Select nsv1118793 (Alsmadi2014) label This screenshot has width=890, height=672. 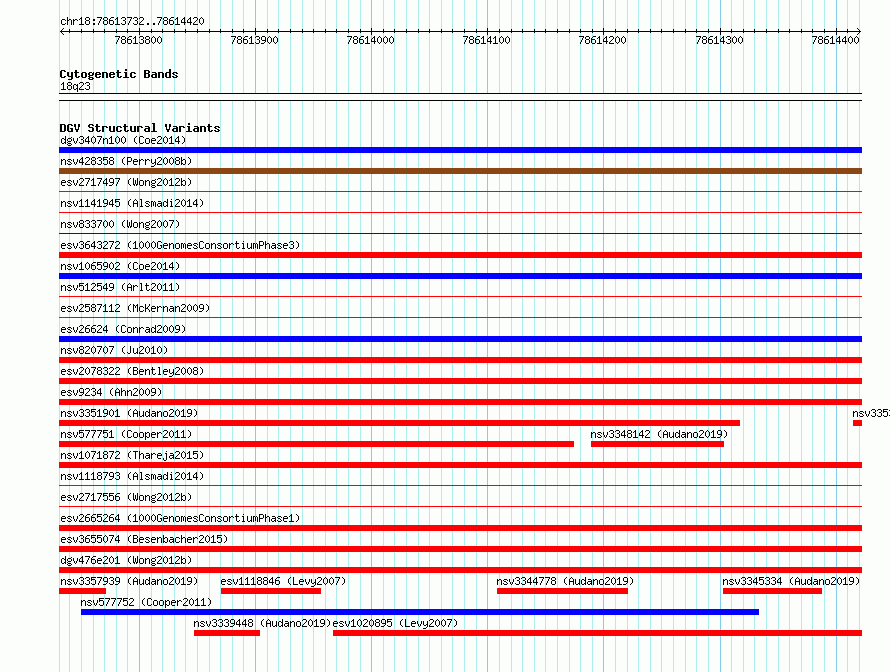pyautogui.click(x=132, y=476)
